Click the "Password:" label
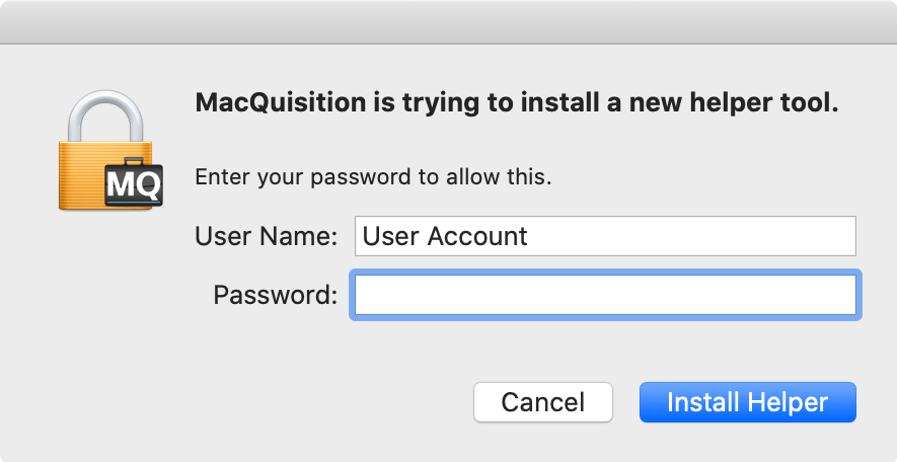This screenshot has height=462, width=897. (275, 295)
